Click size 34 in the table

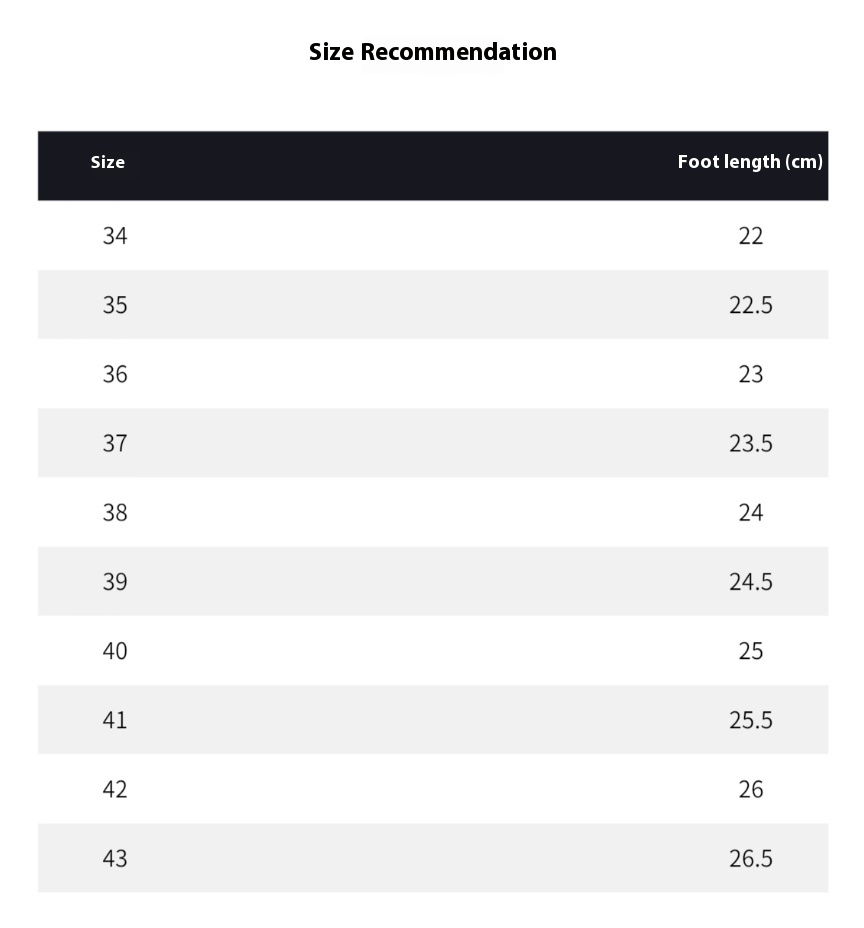coord(115,236)
